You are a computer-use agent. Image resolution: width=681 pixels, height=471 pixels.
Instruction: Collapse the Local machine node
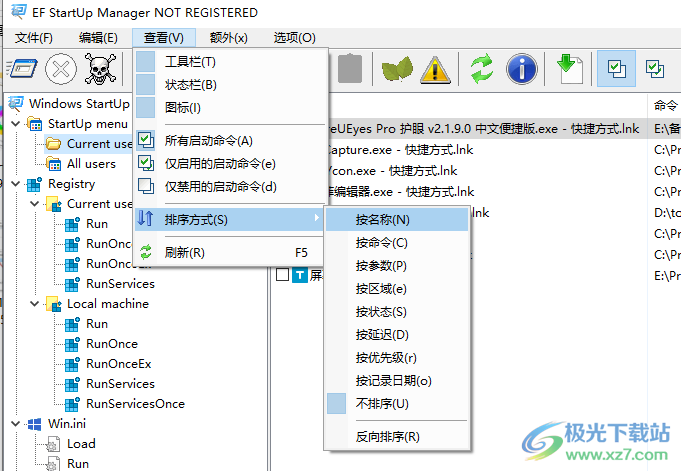(35, 304)
